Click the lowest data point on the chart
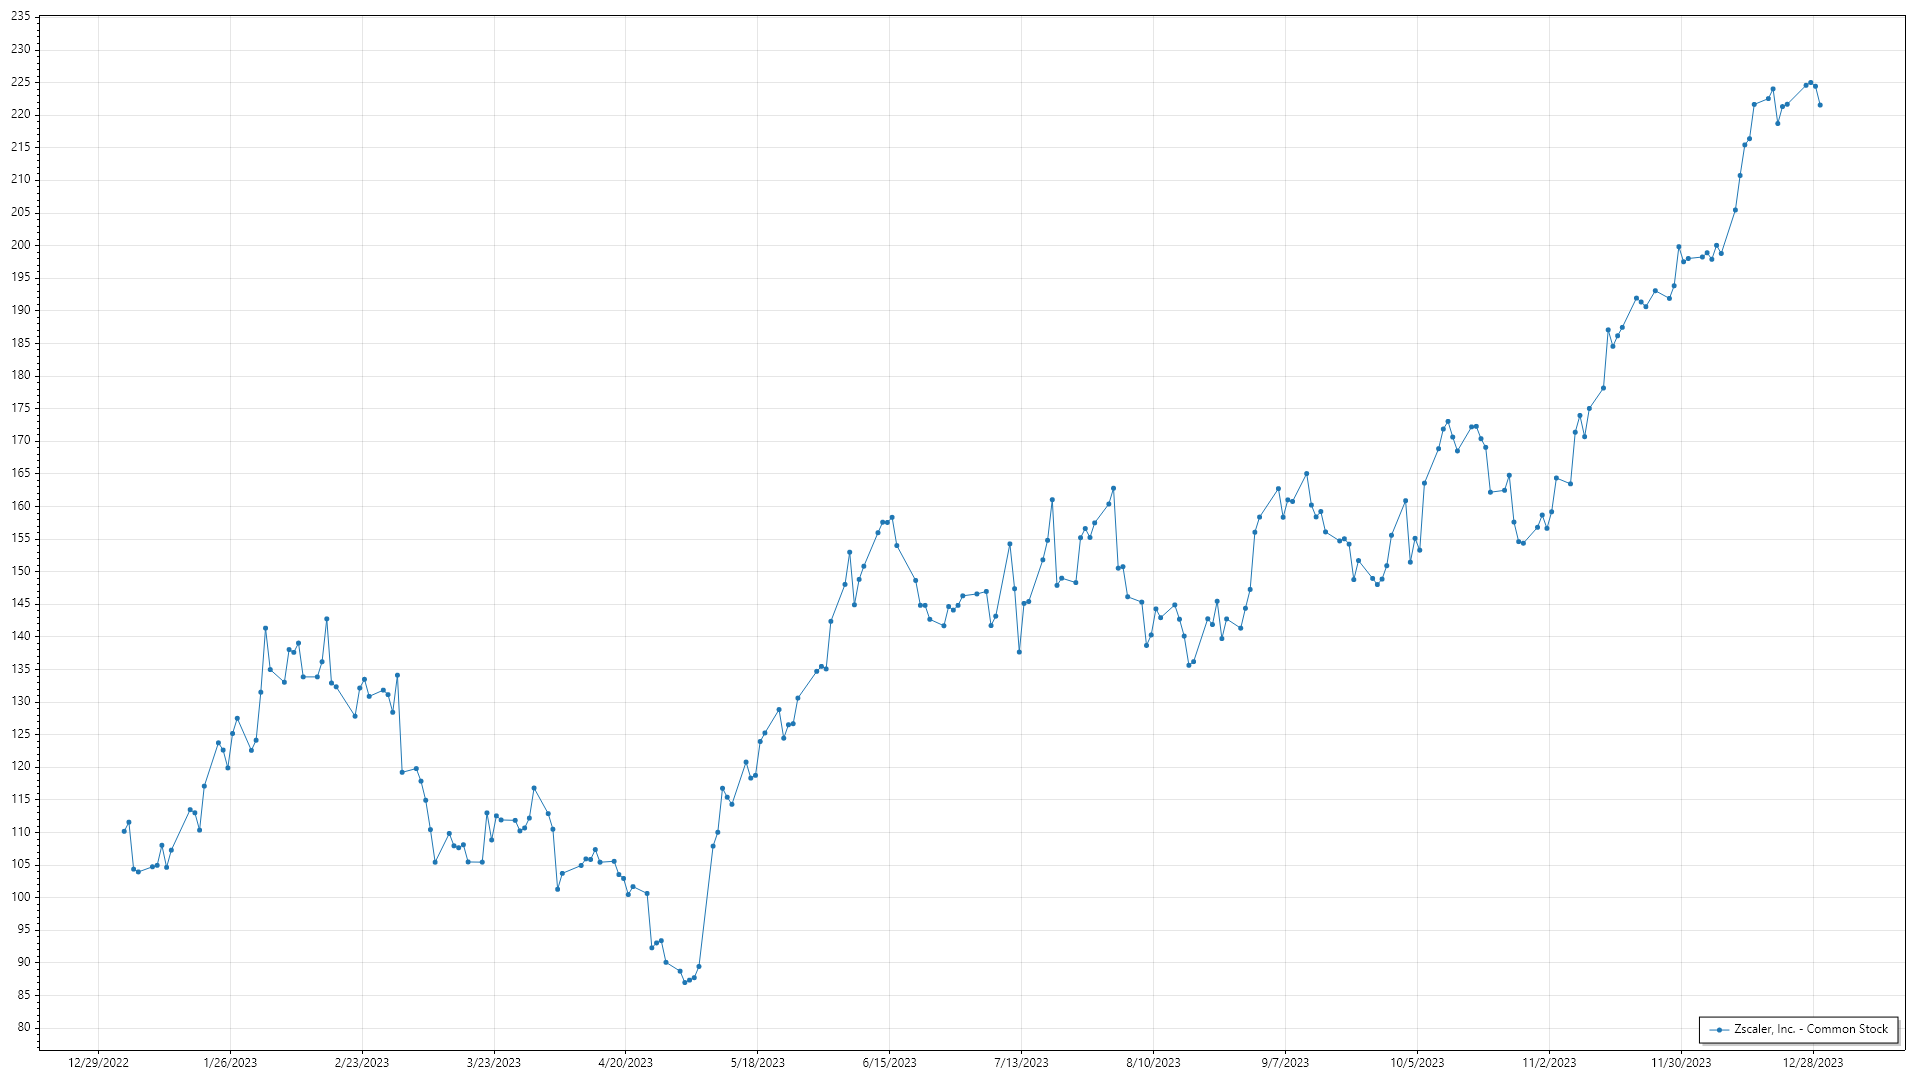 coord(685,982)
